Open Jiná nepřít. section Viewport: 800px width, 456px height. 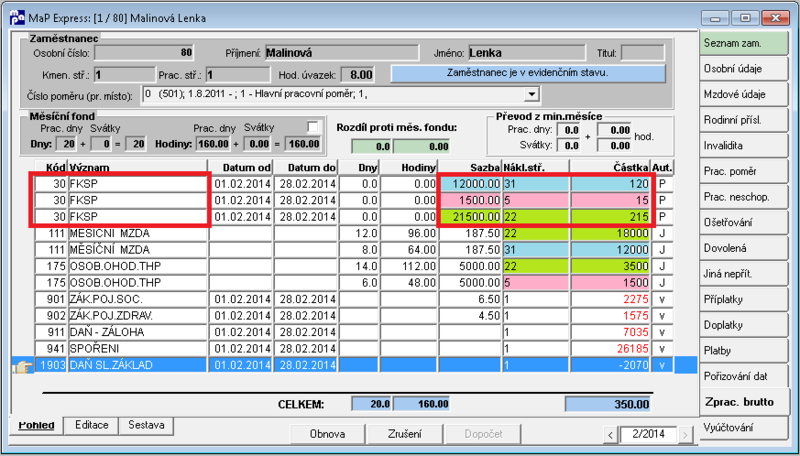coord(744,274)
